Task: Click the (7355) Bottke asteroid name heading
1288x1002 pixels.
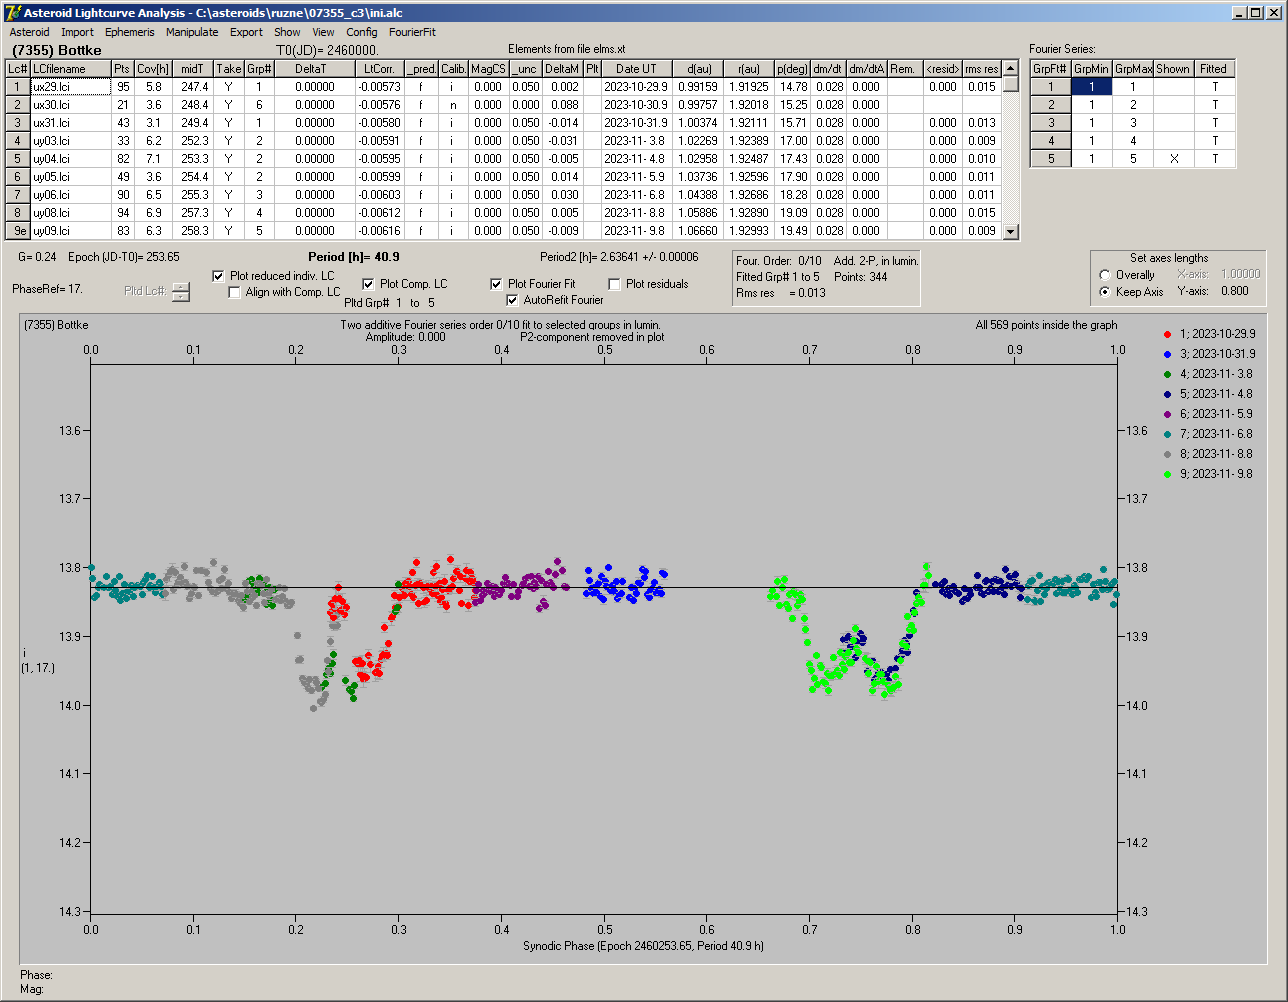Action: [x=56, y=50]
